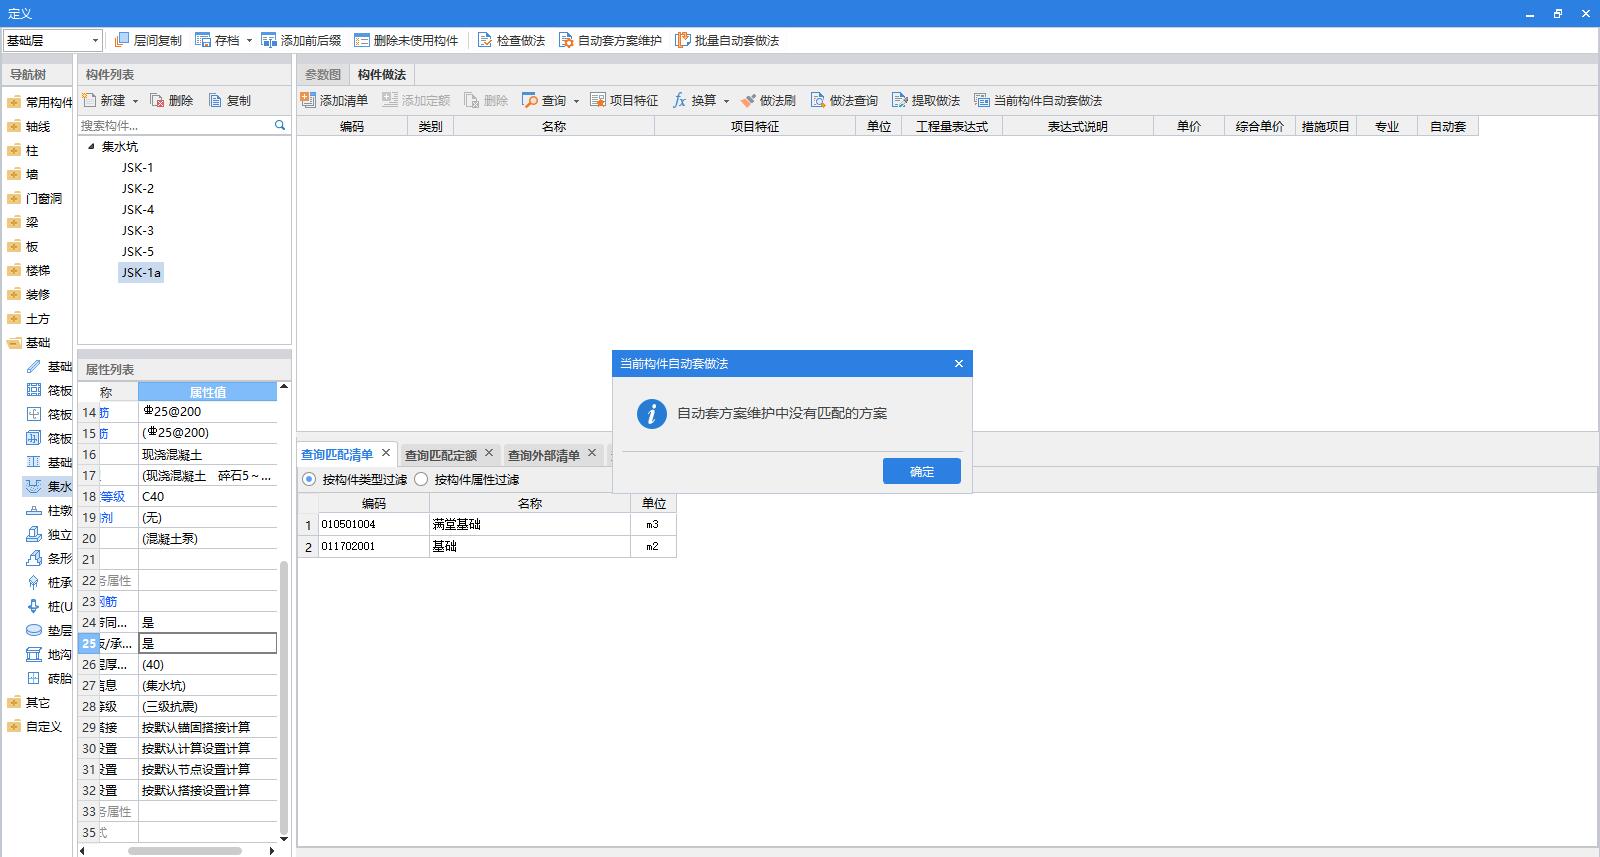This screenshot has width=1600, height=857.
Task: Open the 基础层 floor dropdown
Action: pyautogui.click(x=52, y=40)
